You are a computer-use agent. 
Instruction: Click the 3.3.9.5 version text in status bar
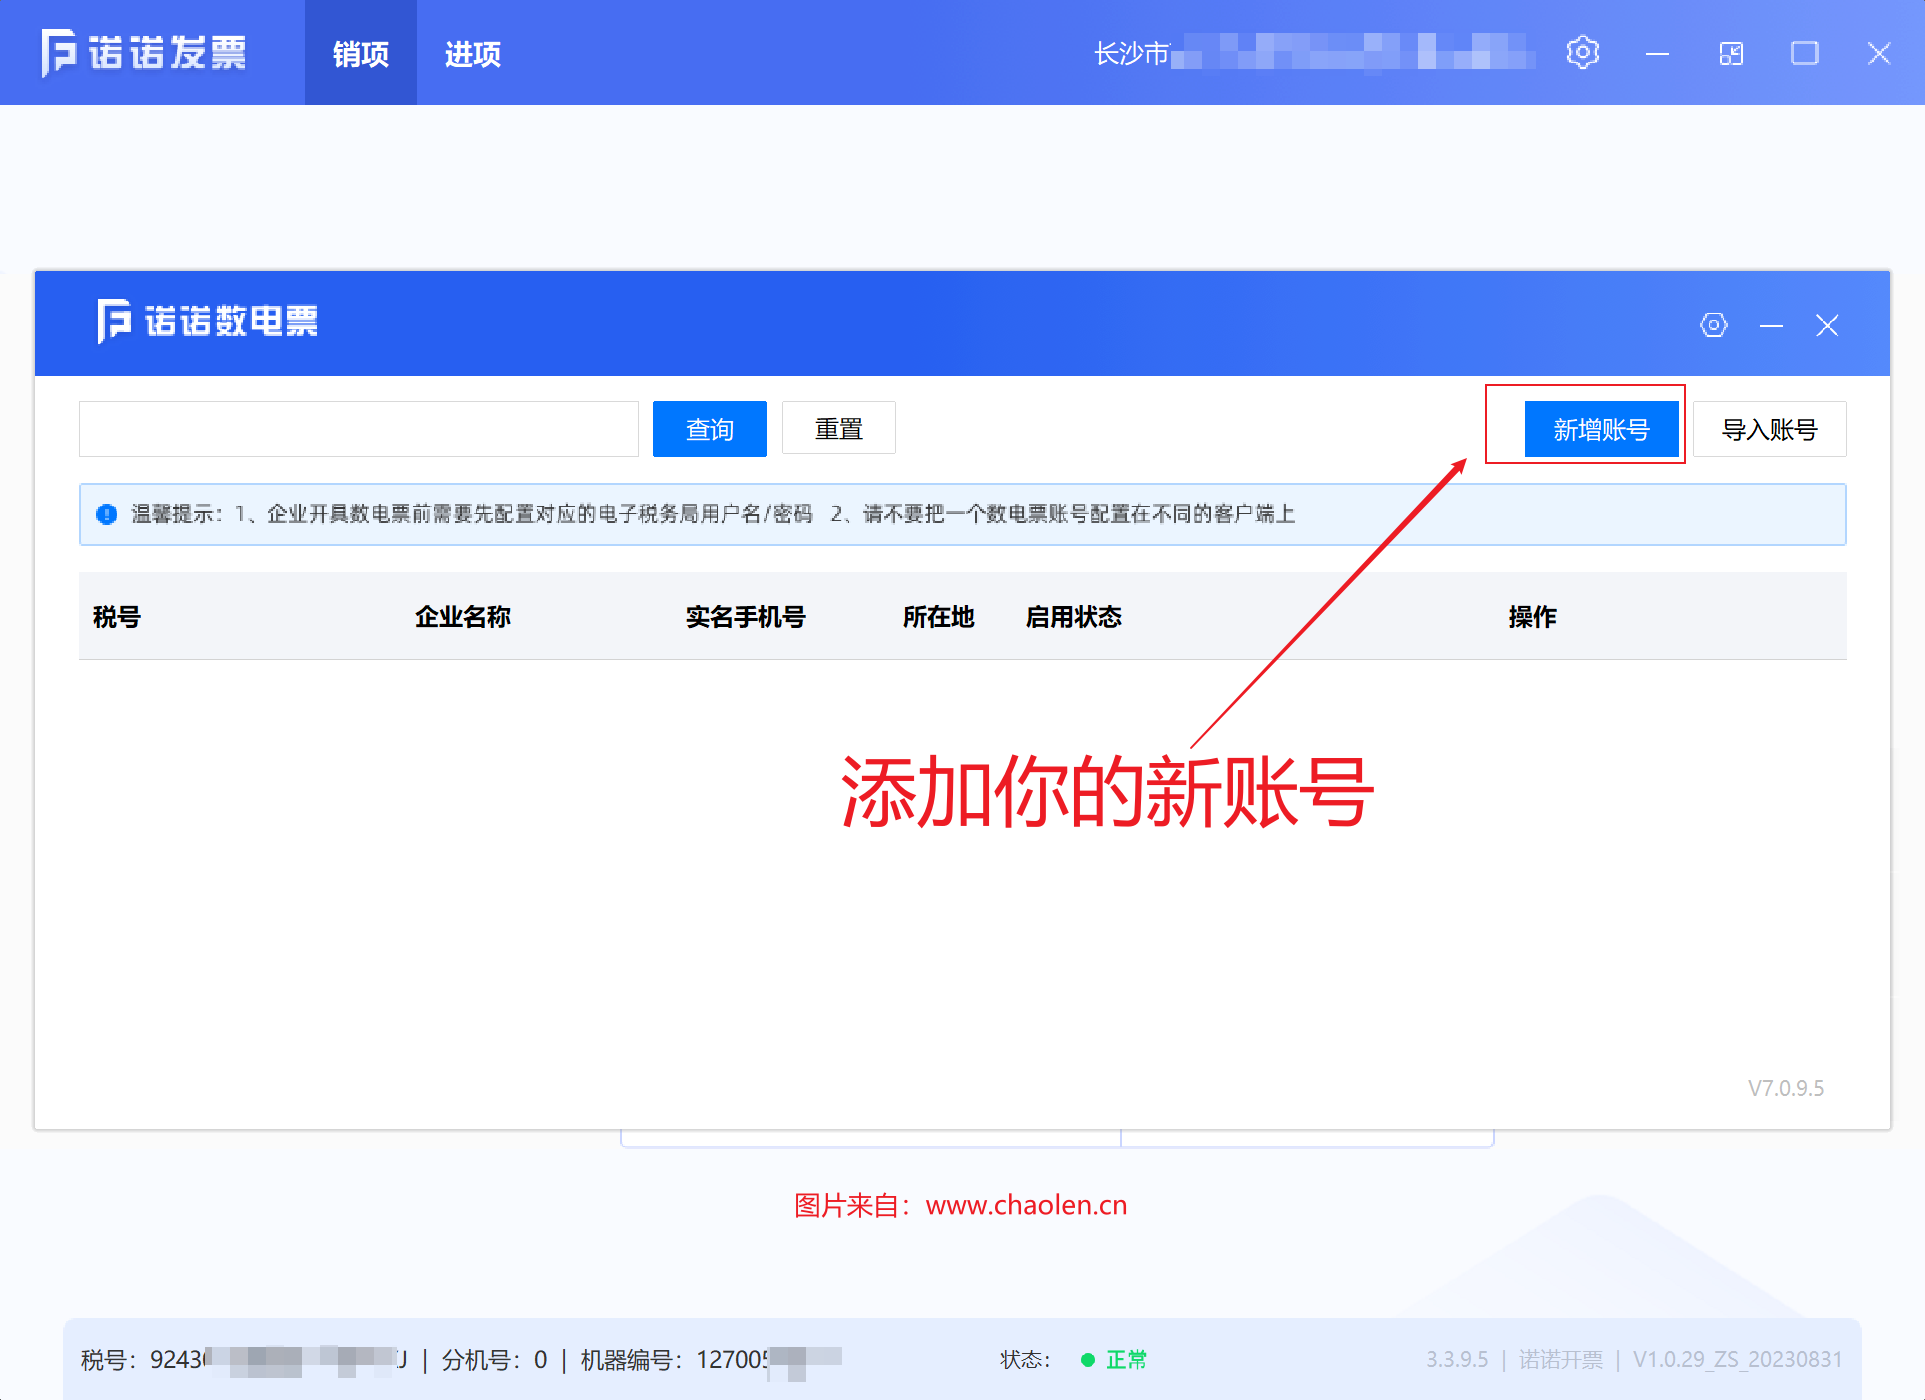(x=1457, y=1360)
